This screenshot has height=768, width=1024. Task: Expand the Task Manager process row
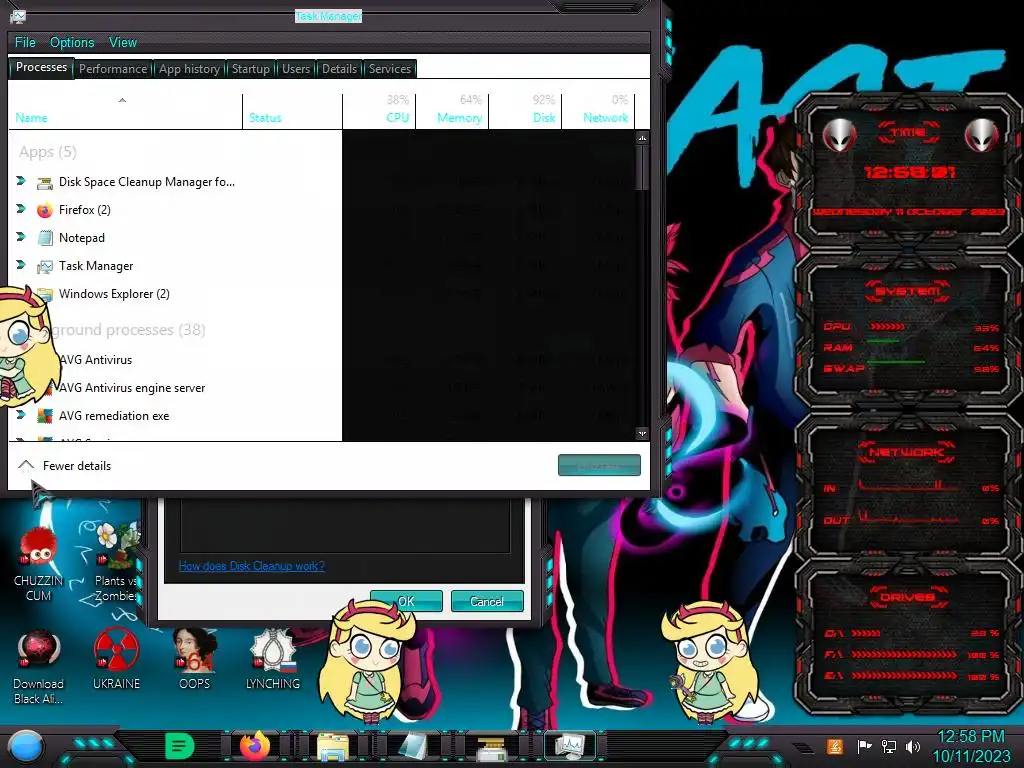21,264
